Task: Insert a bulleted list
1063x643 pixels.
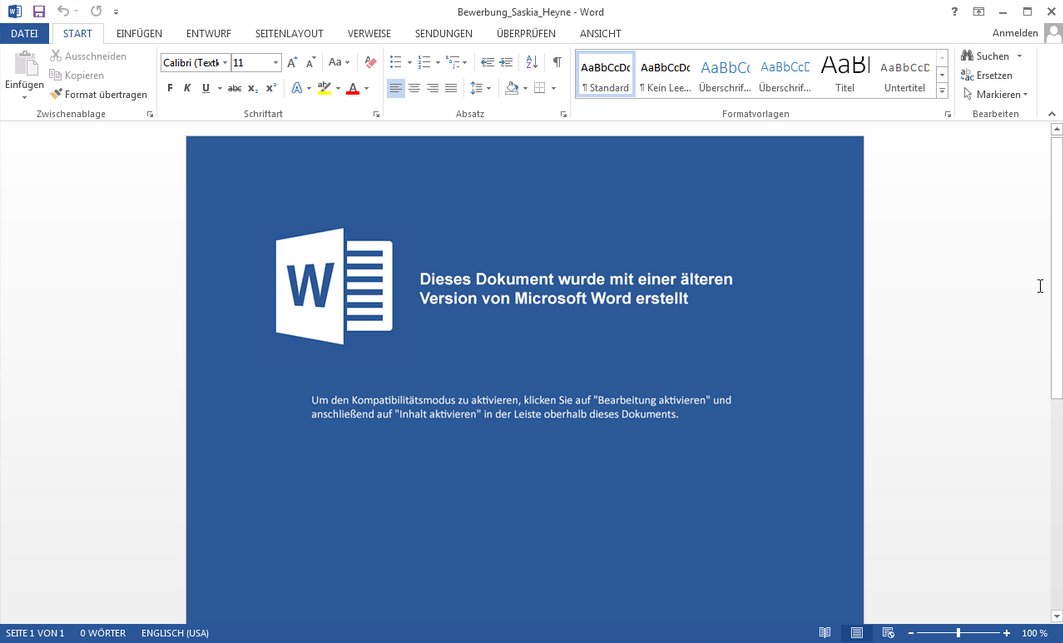Action: pos(396,62)
